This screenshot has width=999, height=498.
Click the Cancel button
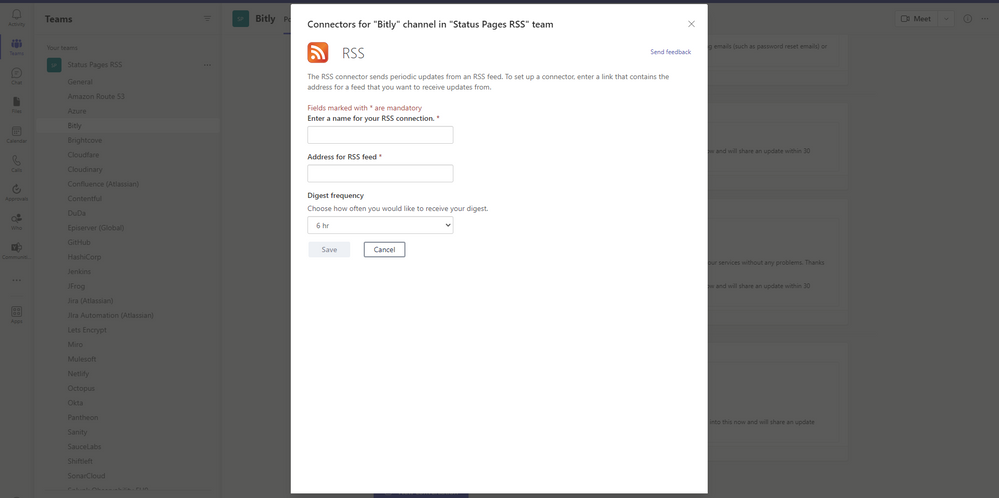(384, 250)
